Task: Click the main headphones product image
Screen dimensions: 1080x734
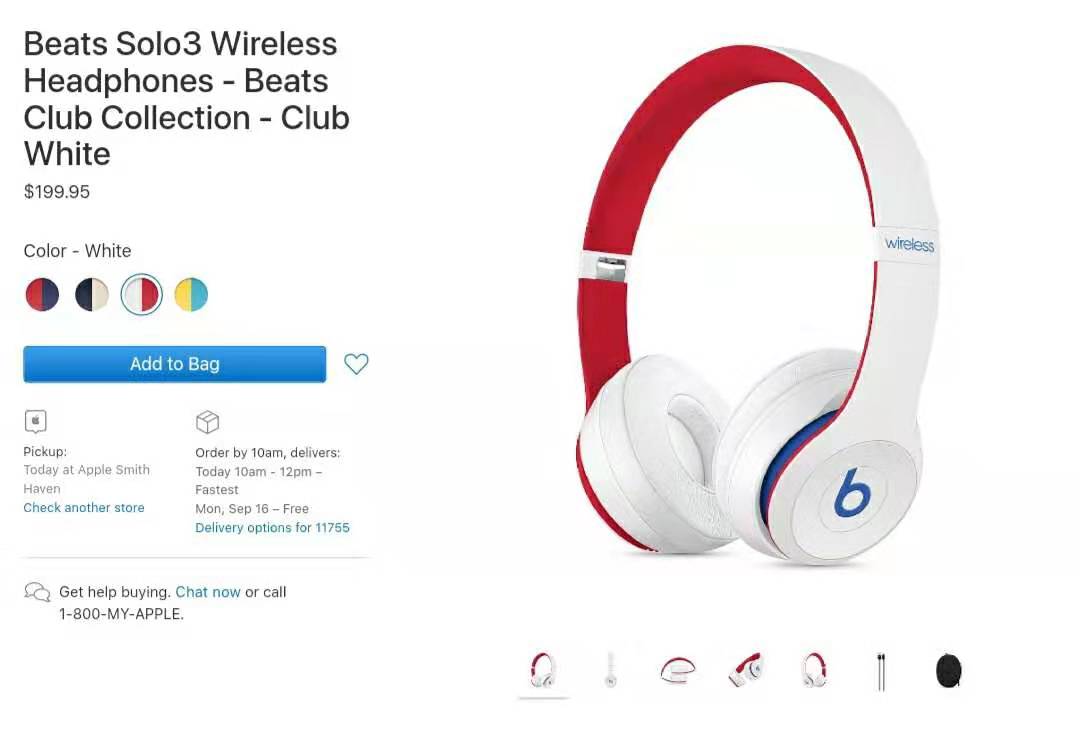Action: (758, 306)
